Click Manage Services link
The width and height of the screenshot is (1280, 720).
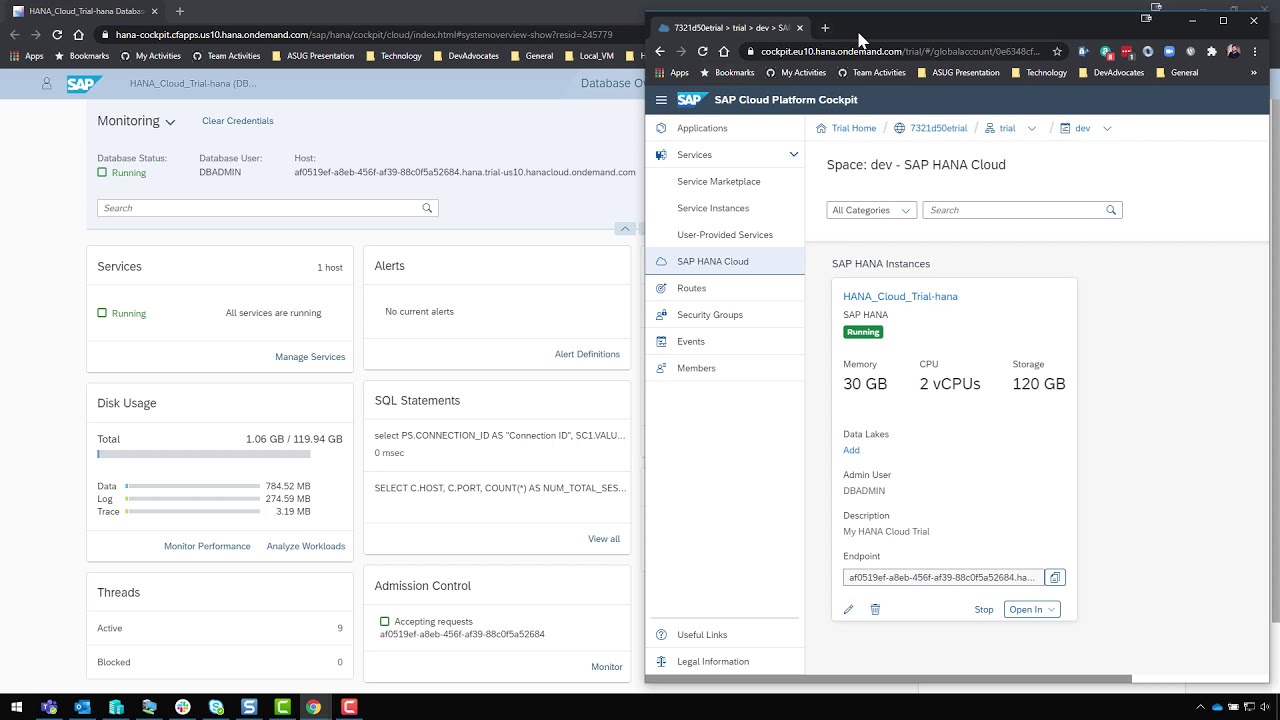(310, 357)
